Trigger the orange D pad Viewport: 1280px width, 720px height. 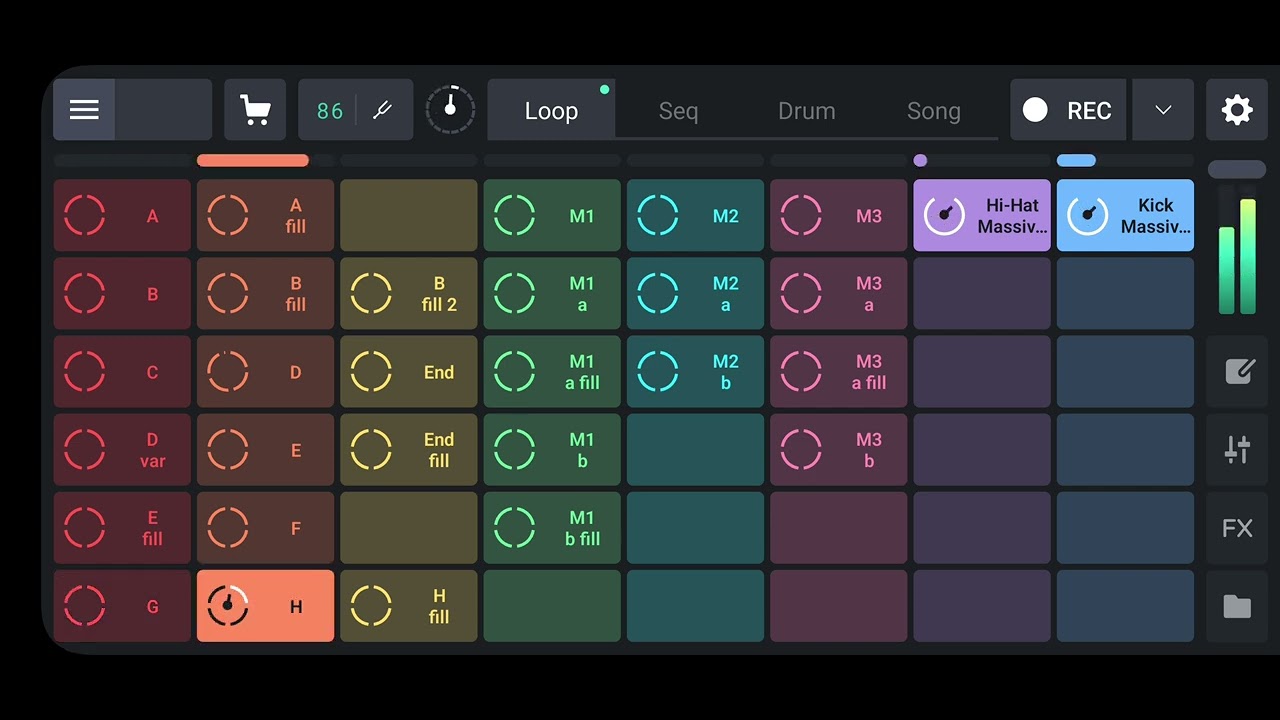[265, 371]
